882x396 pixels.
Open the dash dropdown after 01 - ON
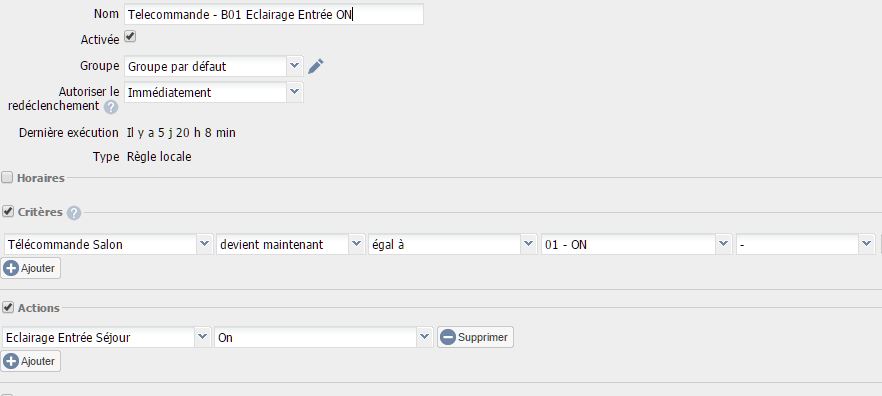805,245
